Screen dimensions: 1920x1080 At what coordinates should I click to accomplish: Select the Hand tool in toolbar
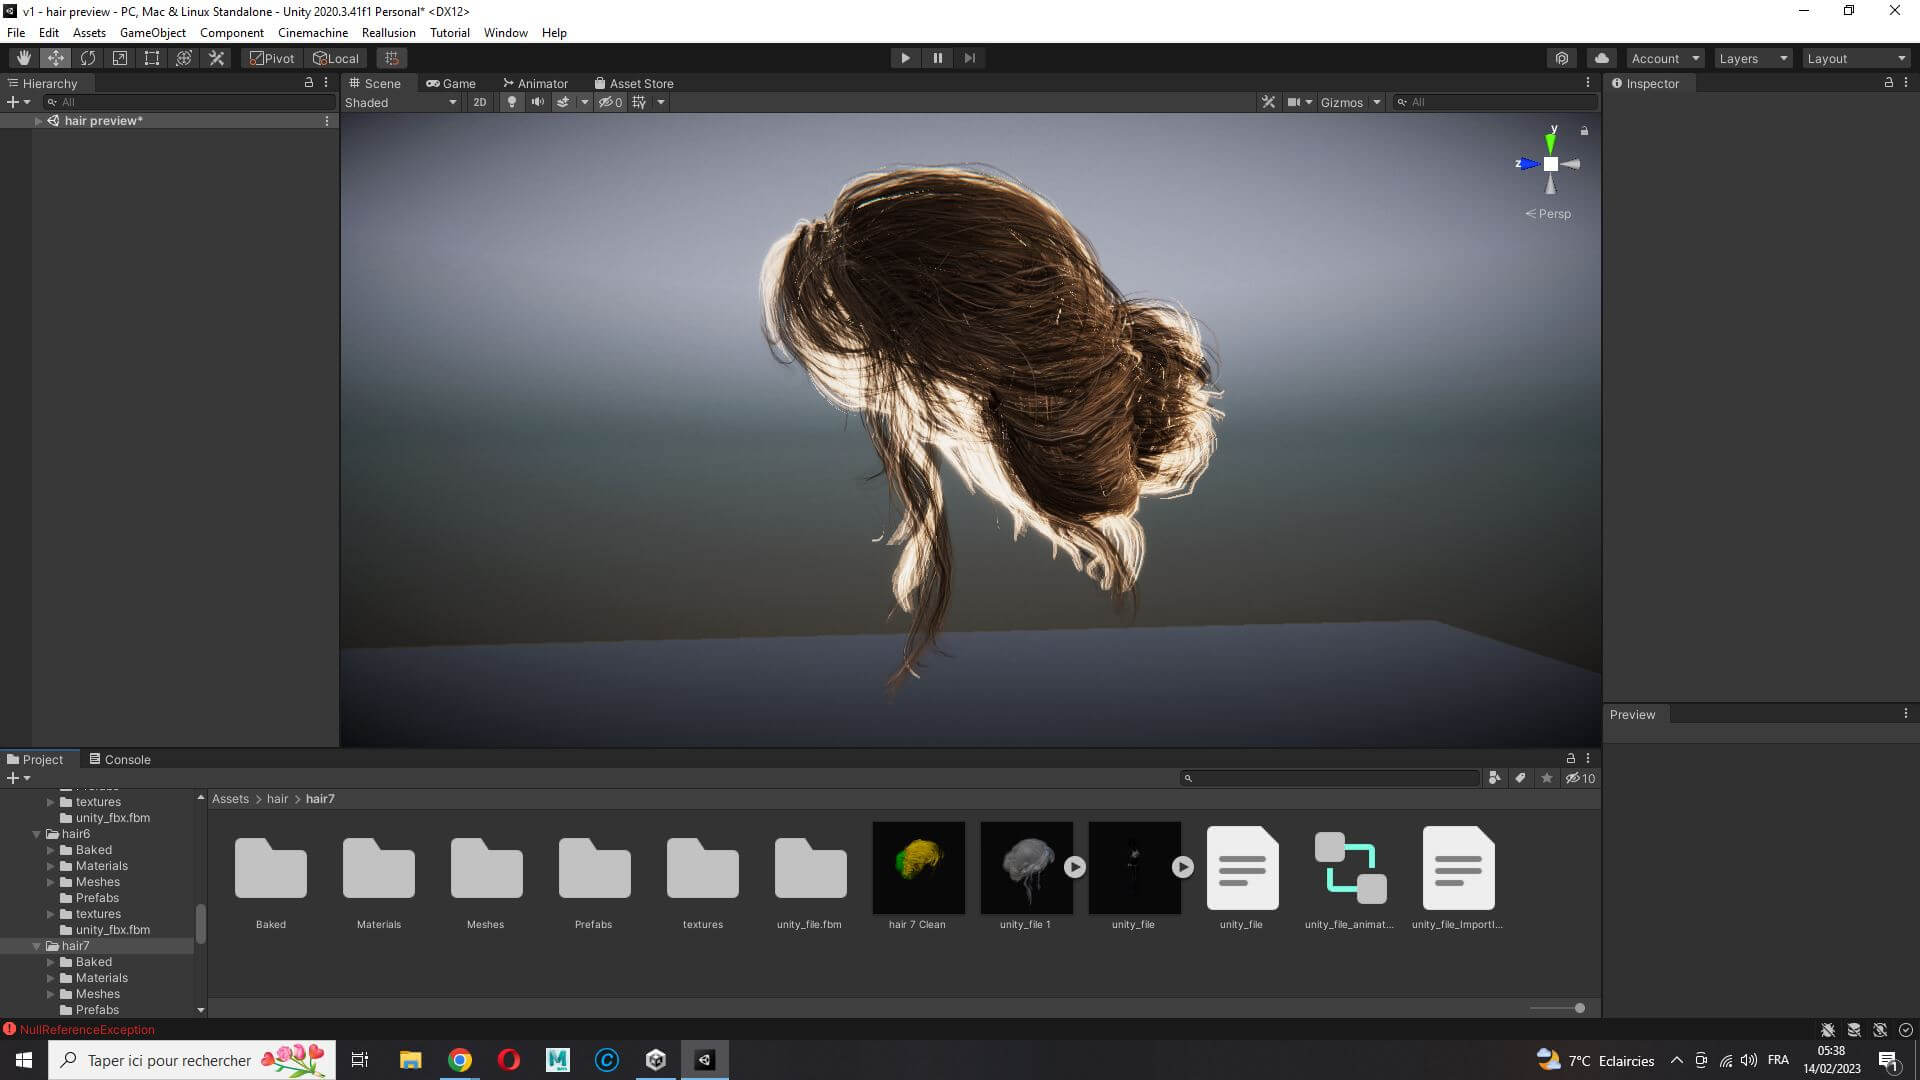24,58
